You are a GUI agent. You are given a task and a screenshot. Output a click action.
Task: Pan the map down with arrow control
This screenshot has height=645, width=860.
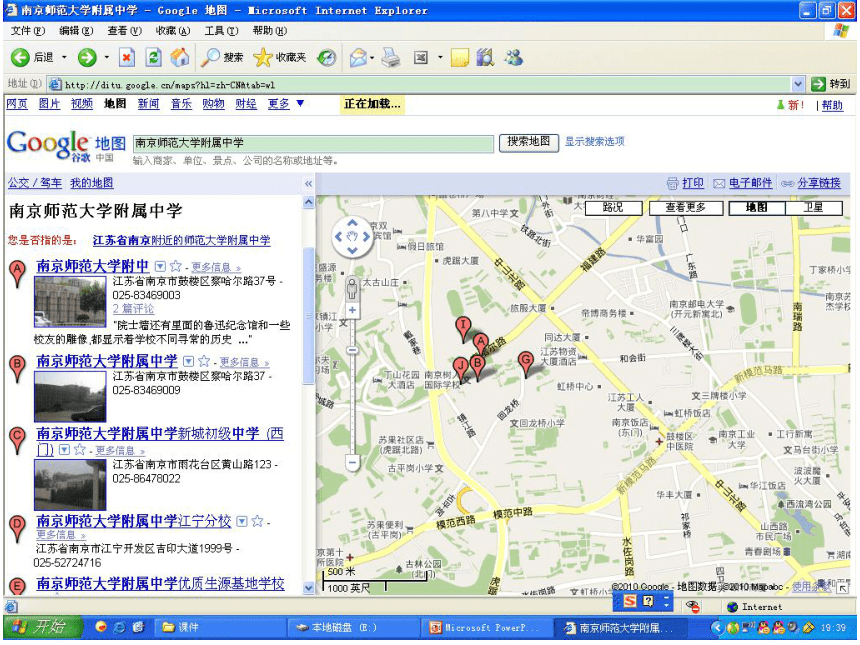(x=352, y=251)
